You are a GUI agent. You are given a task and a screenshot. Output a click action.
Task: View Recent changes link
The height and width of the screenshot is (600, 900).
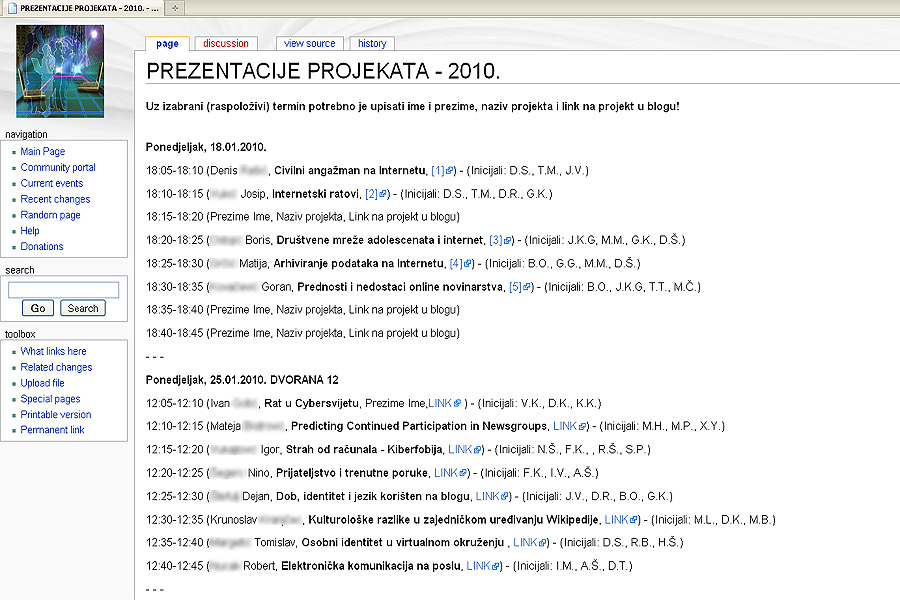(55, 199)
